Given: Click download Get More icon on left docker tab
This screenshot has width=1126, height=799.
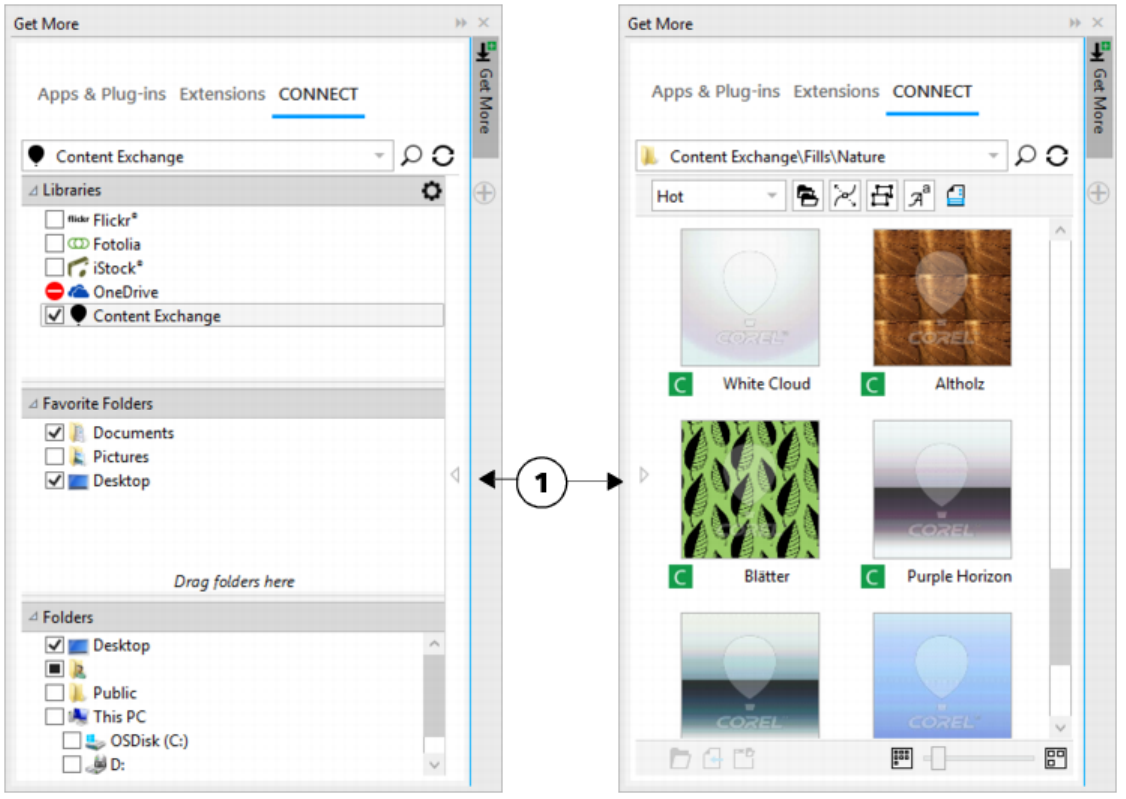Looking at the screenshot, I should coord(485,51).
